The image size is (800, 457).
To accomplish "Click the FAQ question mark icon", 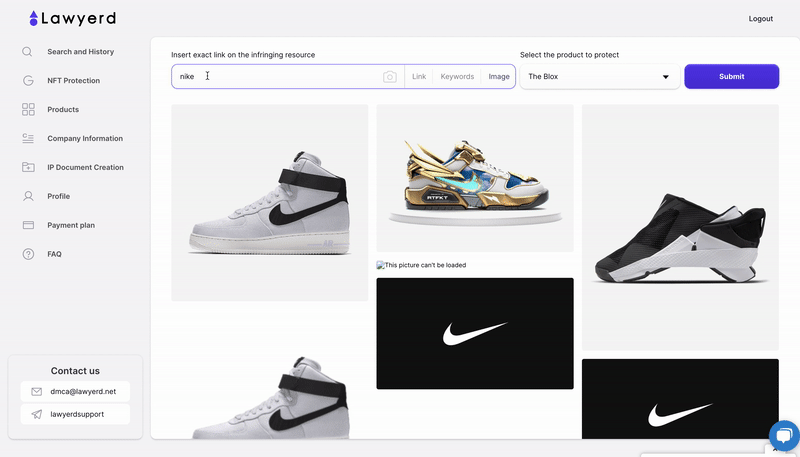I will [x=28, y=254].
